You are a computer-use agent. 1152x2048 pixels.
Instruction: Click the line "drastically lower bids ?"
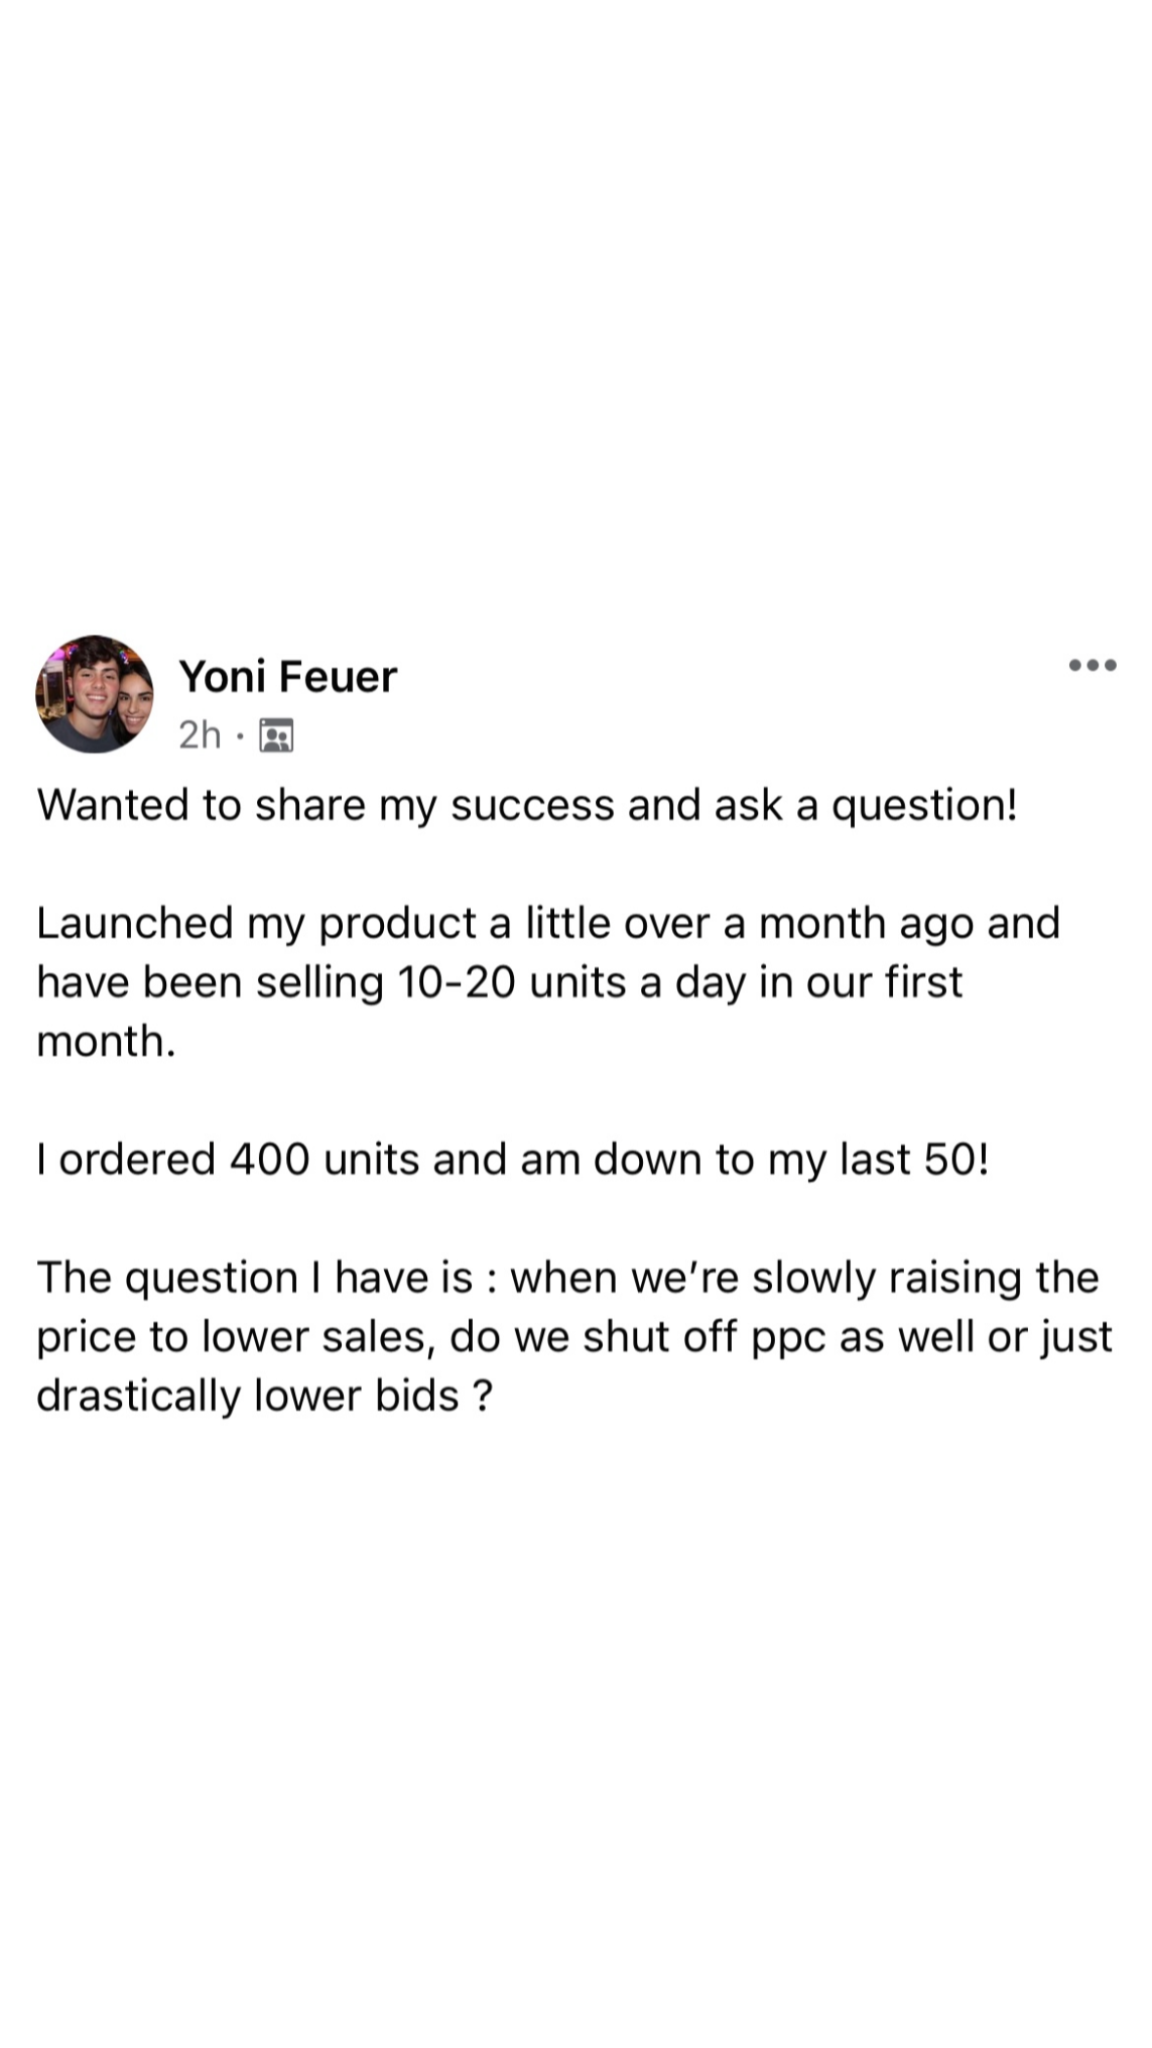[x=265, y=1396]
